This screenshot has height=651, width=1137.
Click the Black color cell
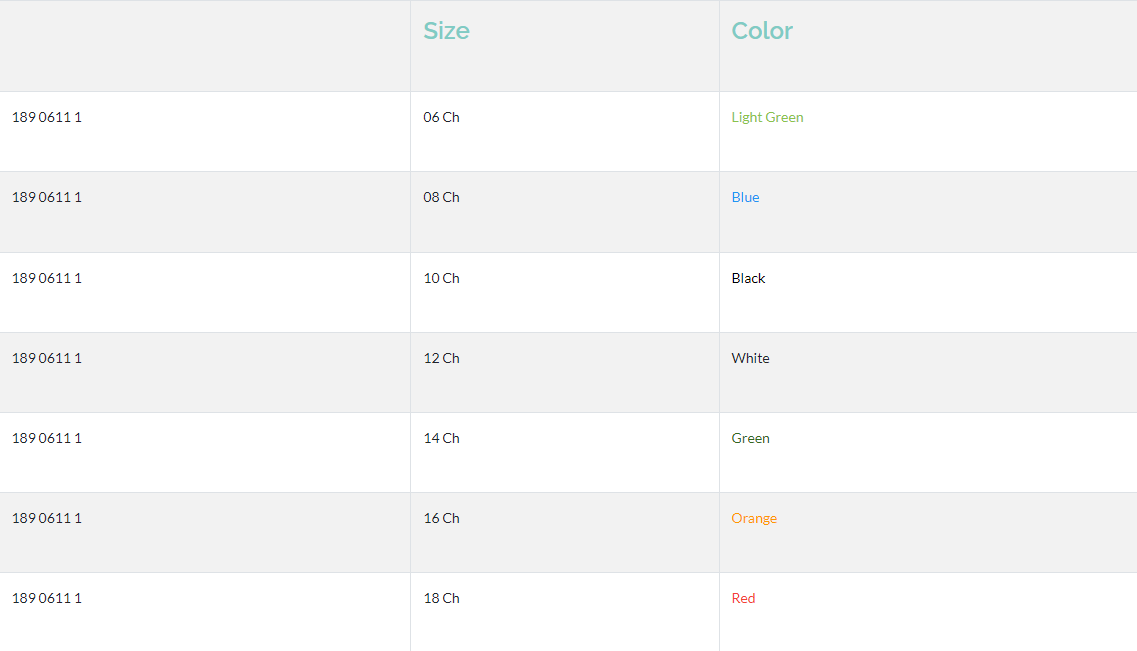(928, 293)
